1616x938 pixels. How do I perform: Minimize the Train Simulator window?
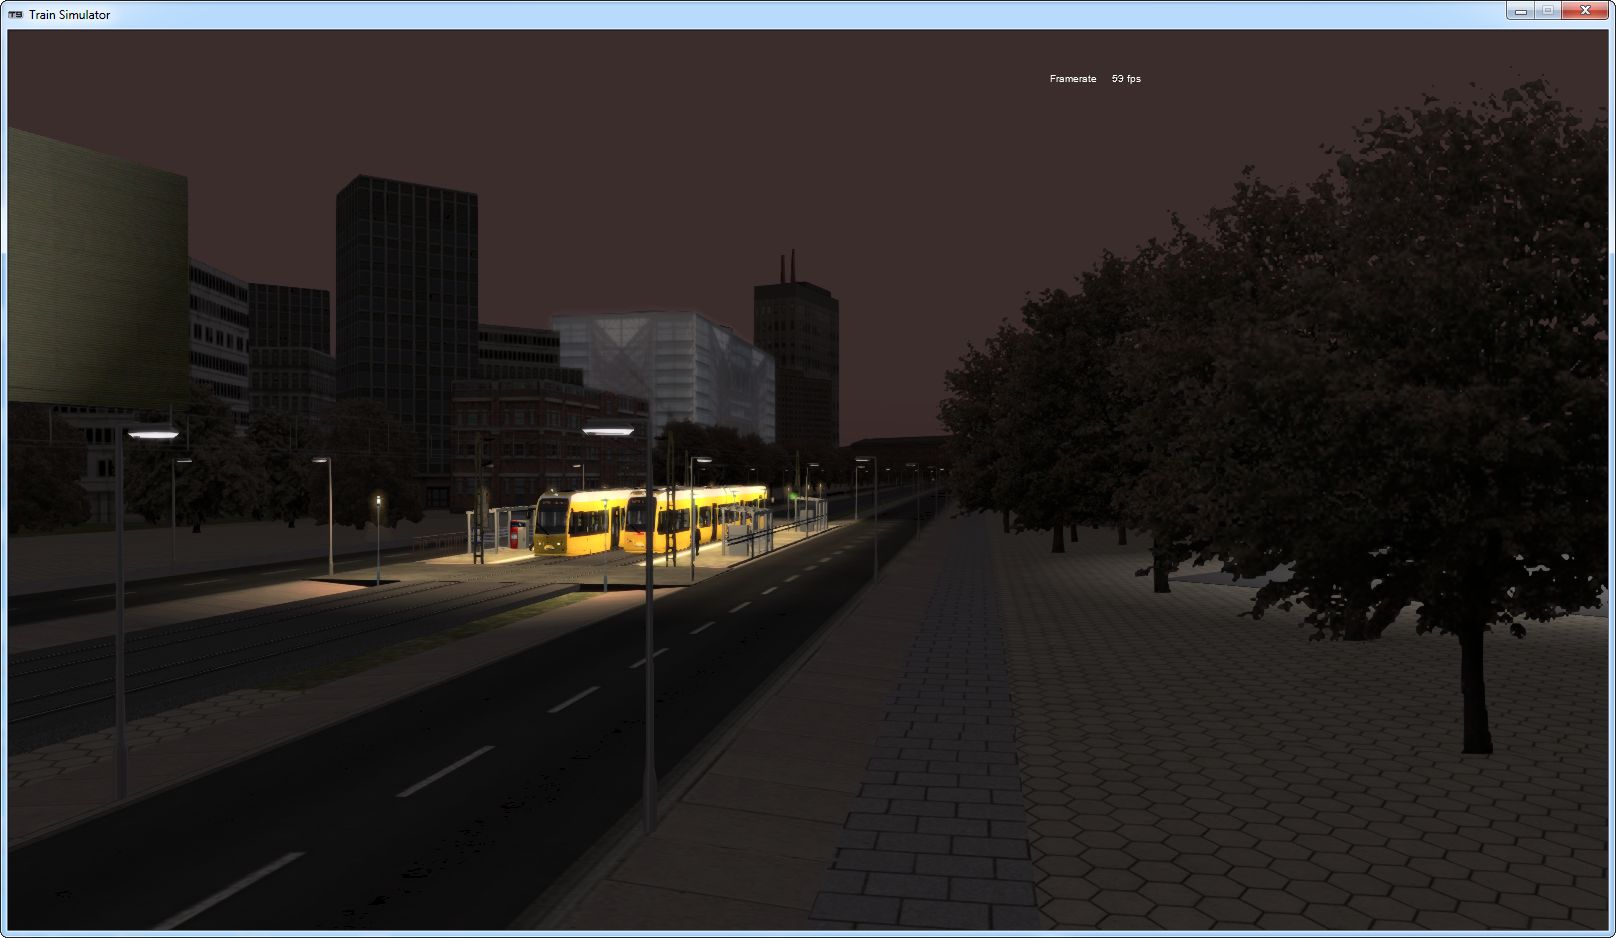(1520, 11)
